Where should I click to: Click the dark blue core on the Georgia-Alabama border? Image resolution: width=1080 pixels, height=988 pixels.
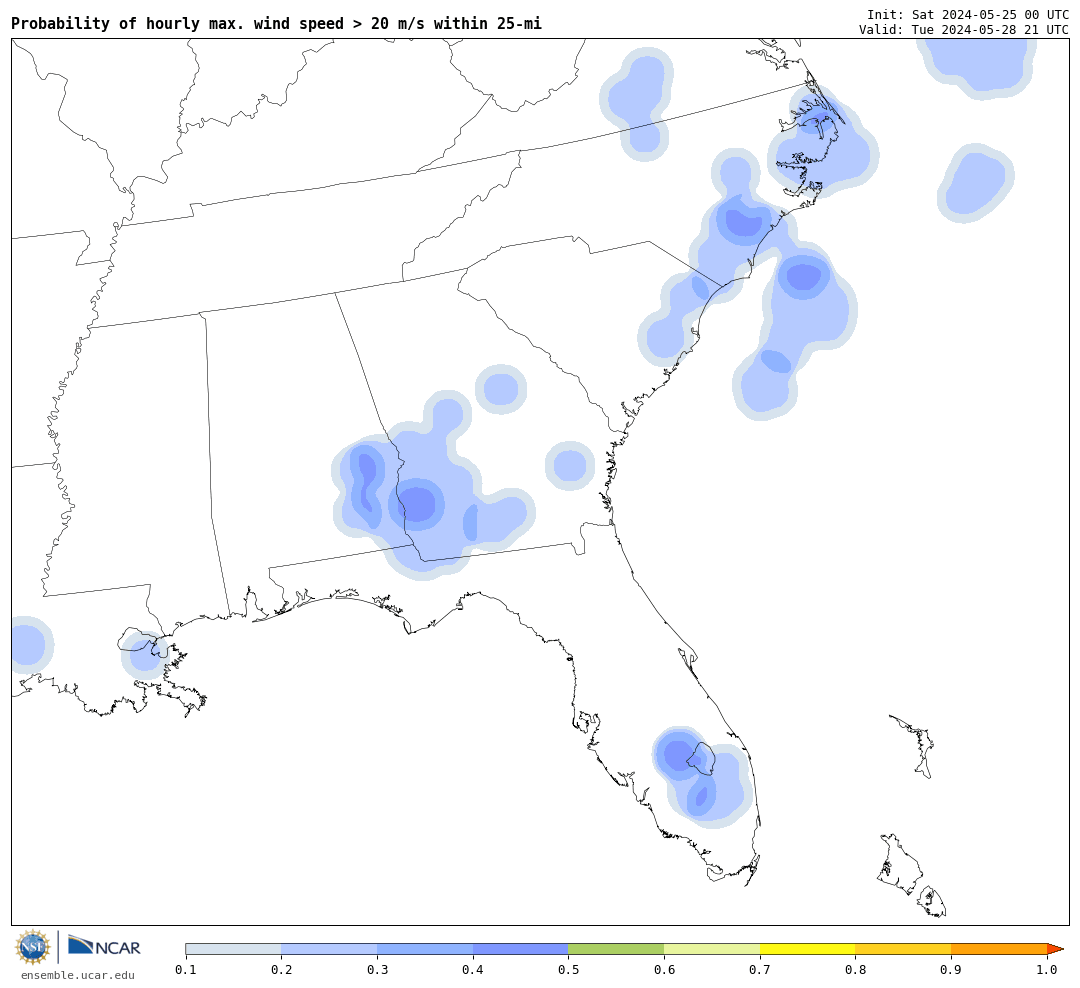point(418,504)
